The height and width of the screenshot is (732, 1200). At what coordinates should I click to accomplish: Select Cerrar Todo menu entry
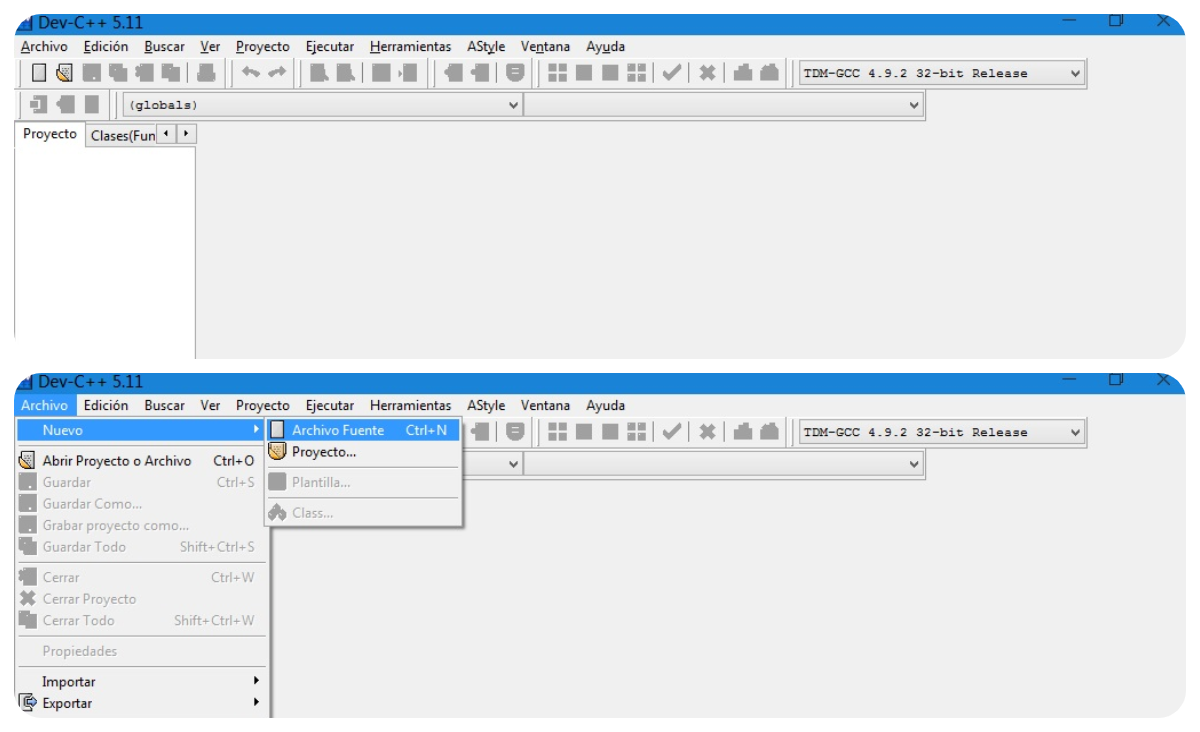[143, 620]
